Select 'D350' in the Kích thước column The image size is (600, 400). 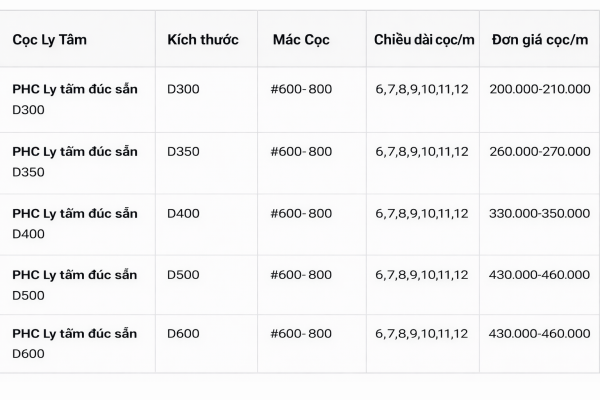point(183,152)
